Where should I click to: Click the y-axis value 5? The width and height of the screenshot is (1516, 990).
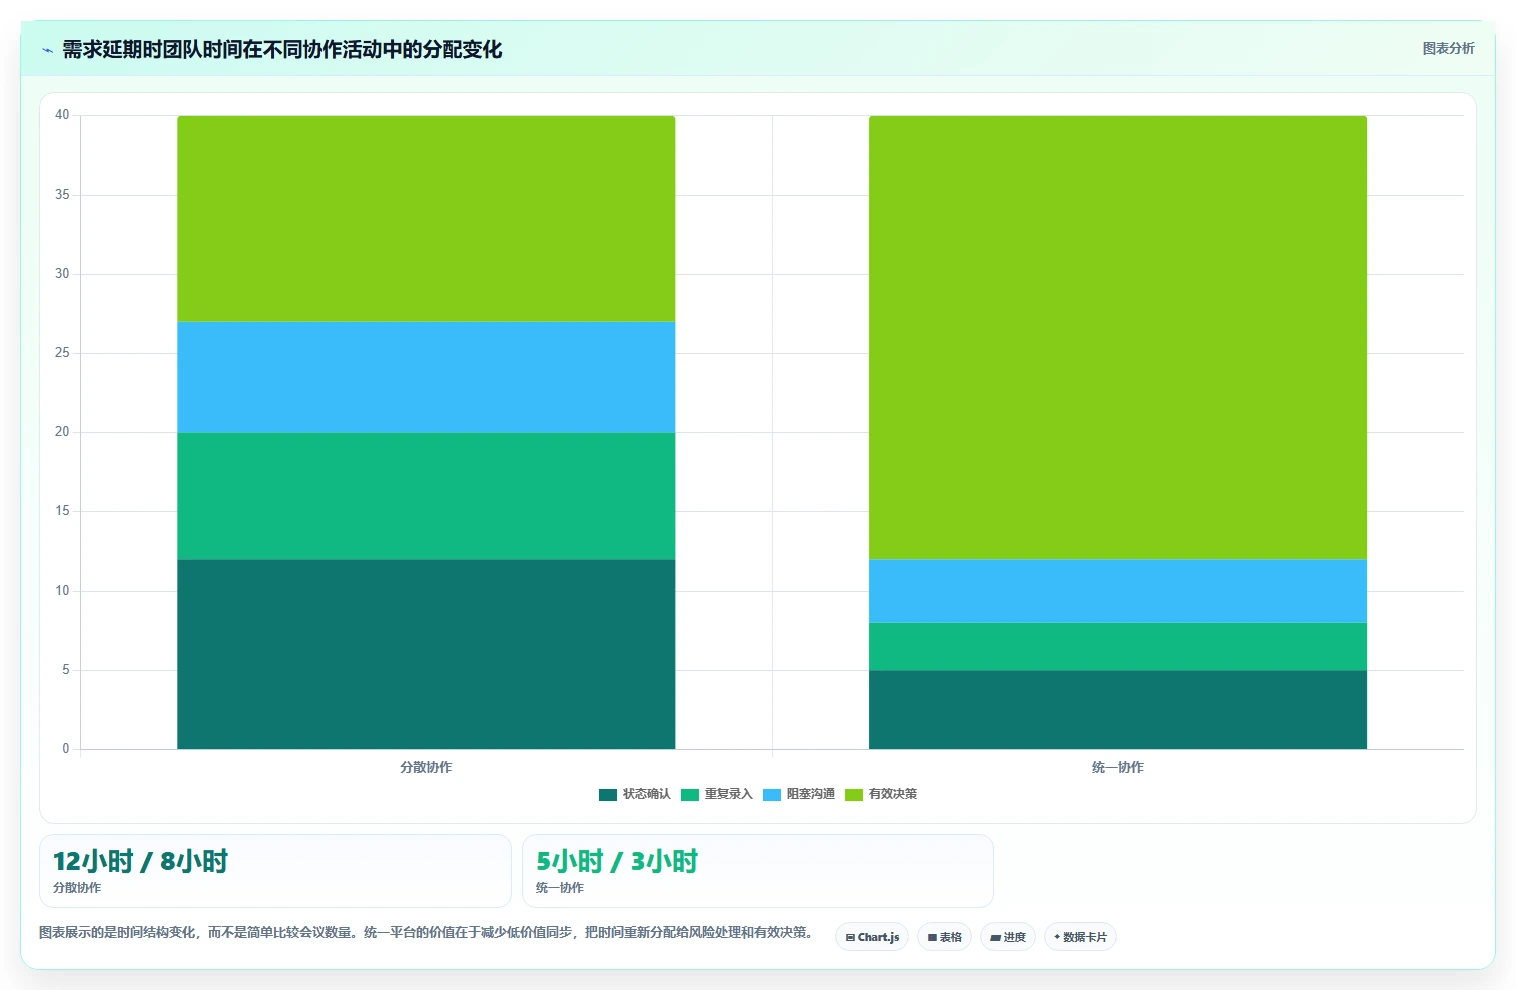[66, 669]
